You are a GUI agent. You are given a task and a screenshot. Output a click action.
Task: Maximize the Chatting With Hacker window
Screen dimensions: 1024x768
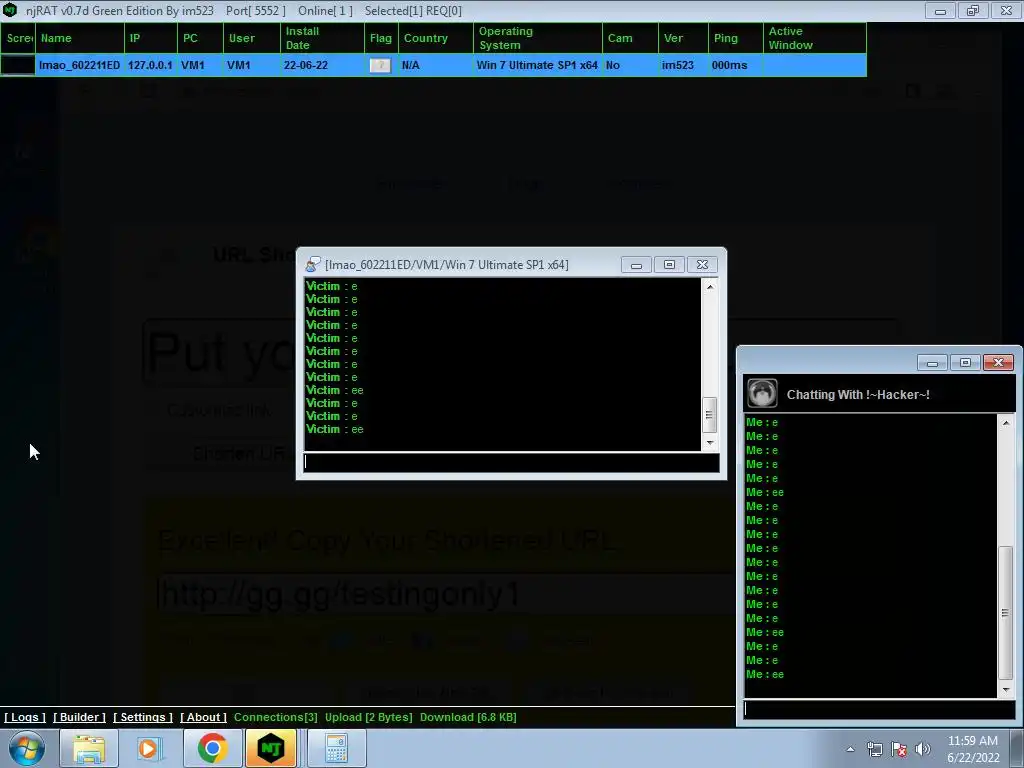point(965,362)
